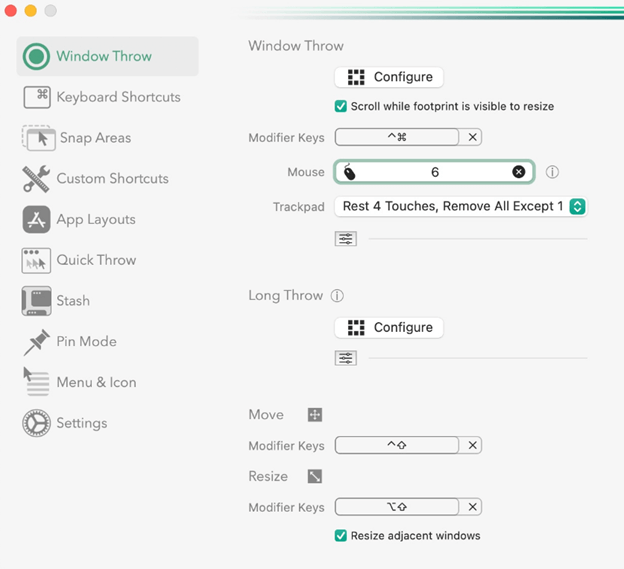624x569 pixels.
Task: Click info icon next to Mouse field
Action: (552, 172)
